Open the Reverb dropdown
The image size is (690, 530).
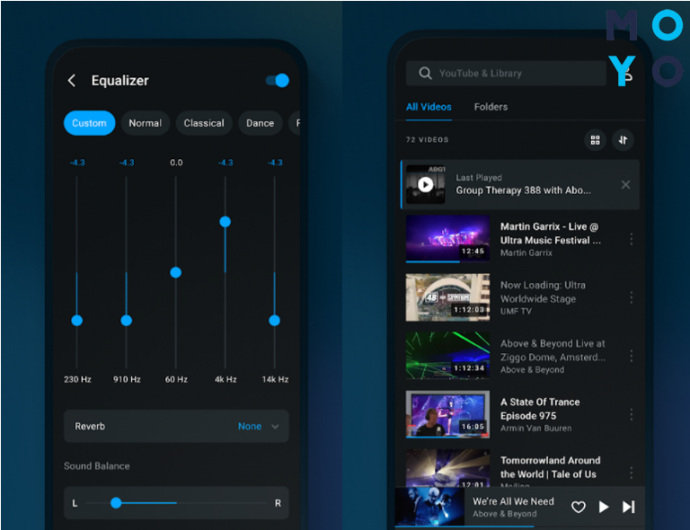coord(176,426)
